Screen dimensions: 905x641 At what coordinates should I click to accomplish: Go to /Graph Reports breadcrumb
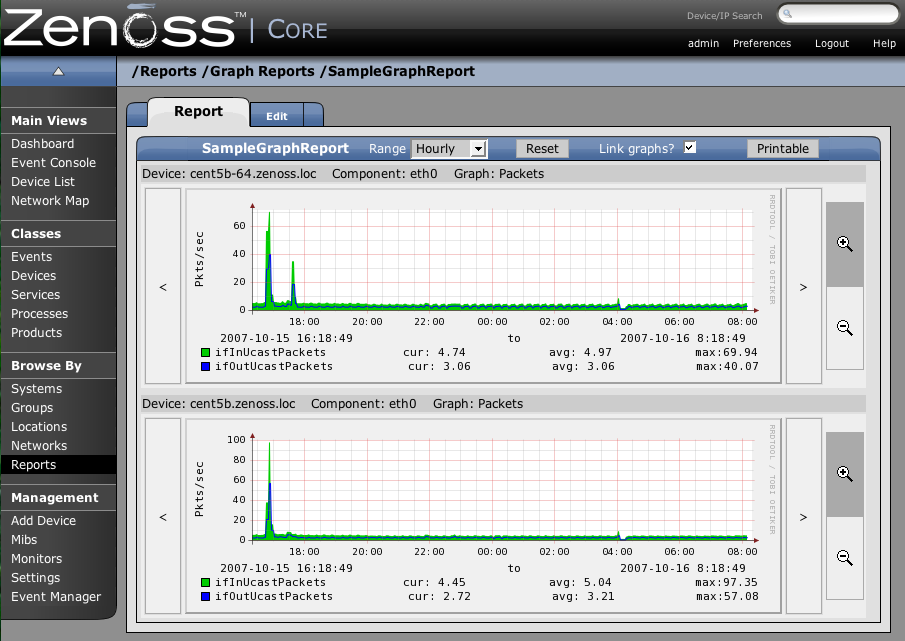tap(258, 72)
